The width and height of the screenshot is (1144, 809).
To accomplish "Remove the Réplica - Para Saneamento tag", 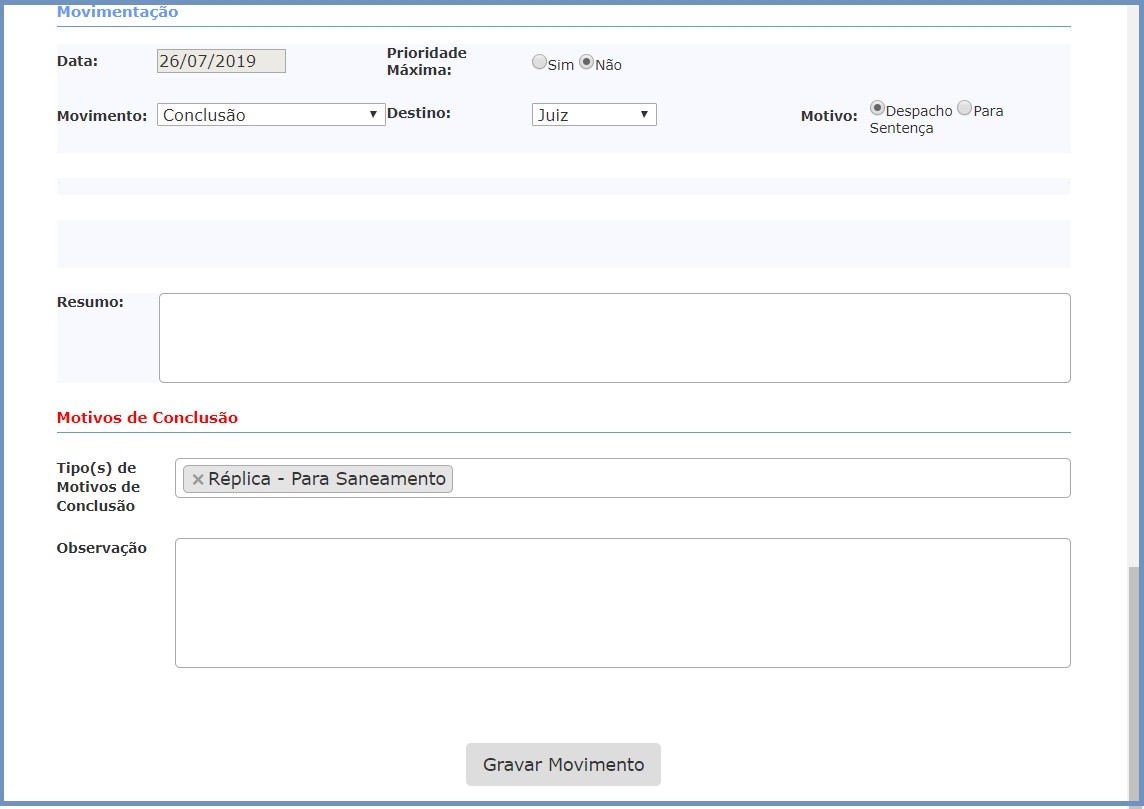I will (x=198, y=480).
